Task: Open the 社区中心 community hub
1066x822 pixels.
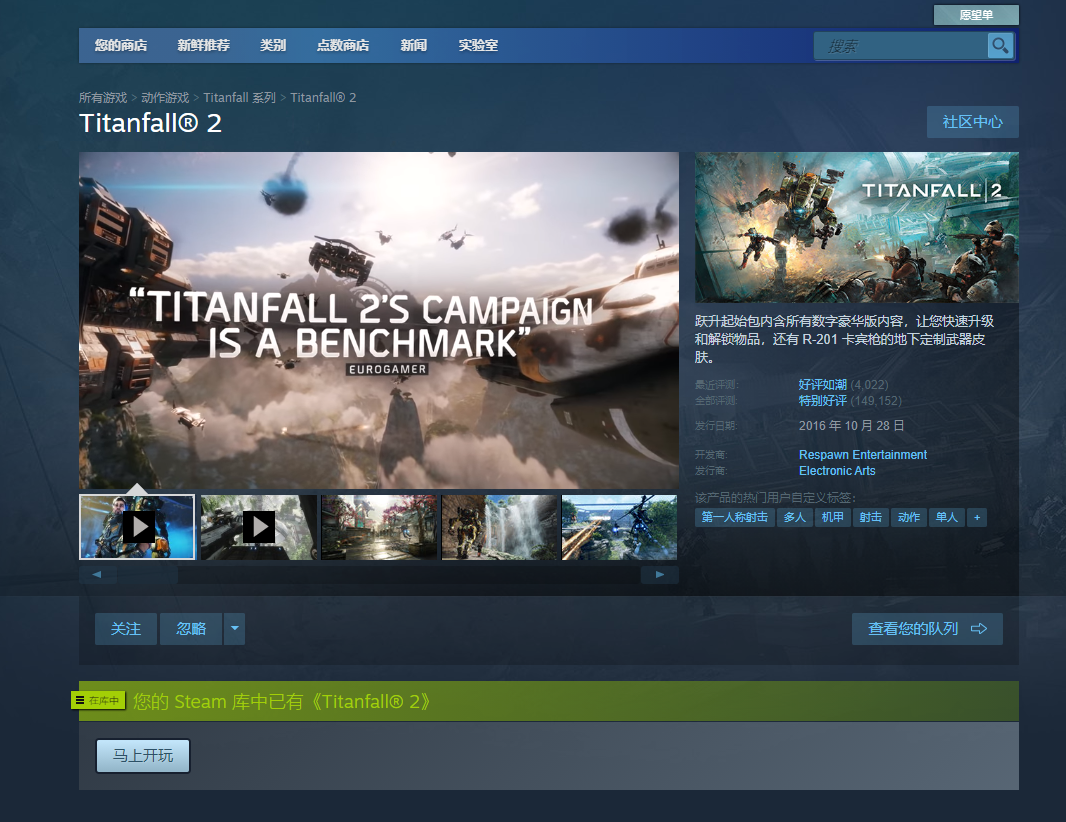Action: [972, 122]
